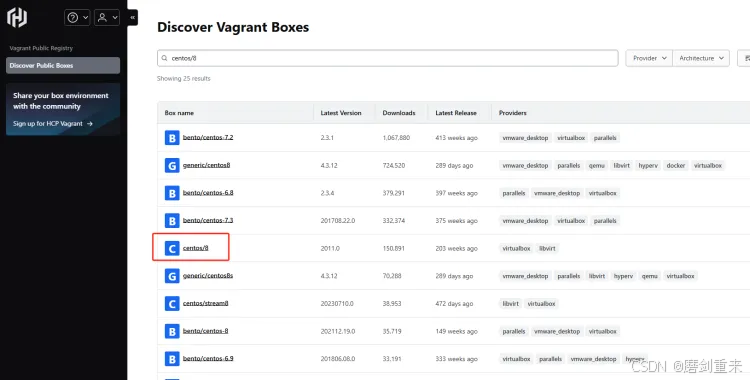Open the user account menu
This screenshot has width=750, height=380.
[x=107, y=18]
